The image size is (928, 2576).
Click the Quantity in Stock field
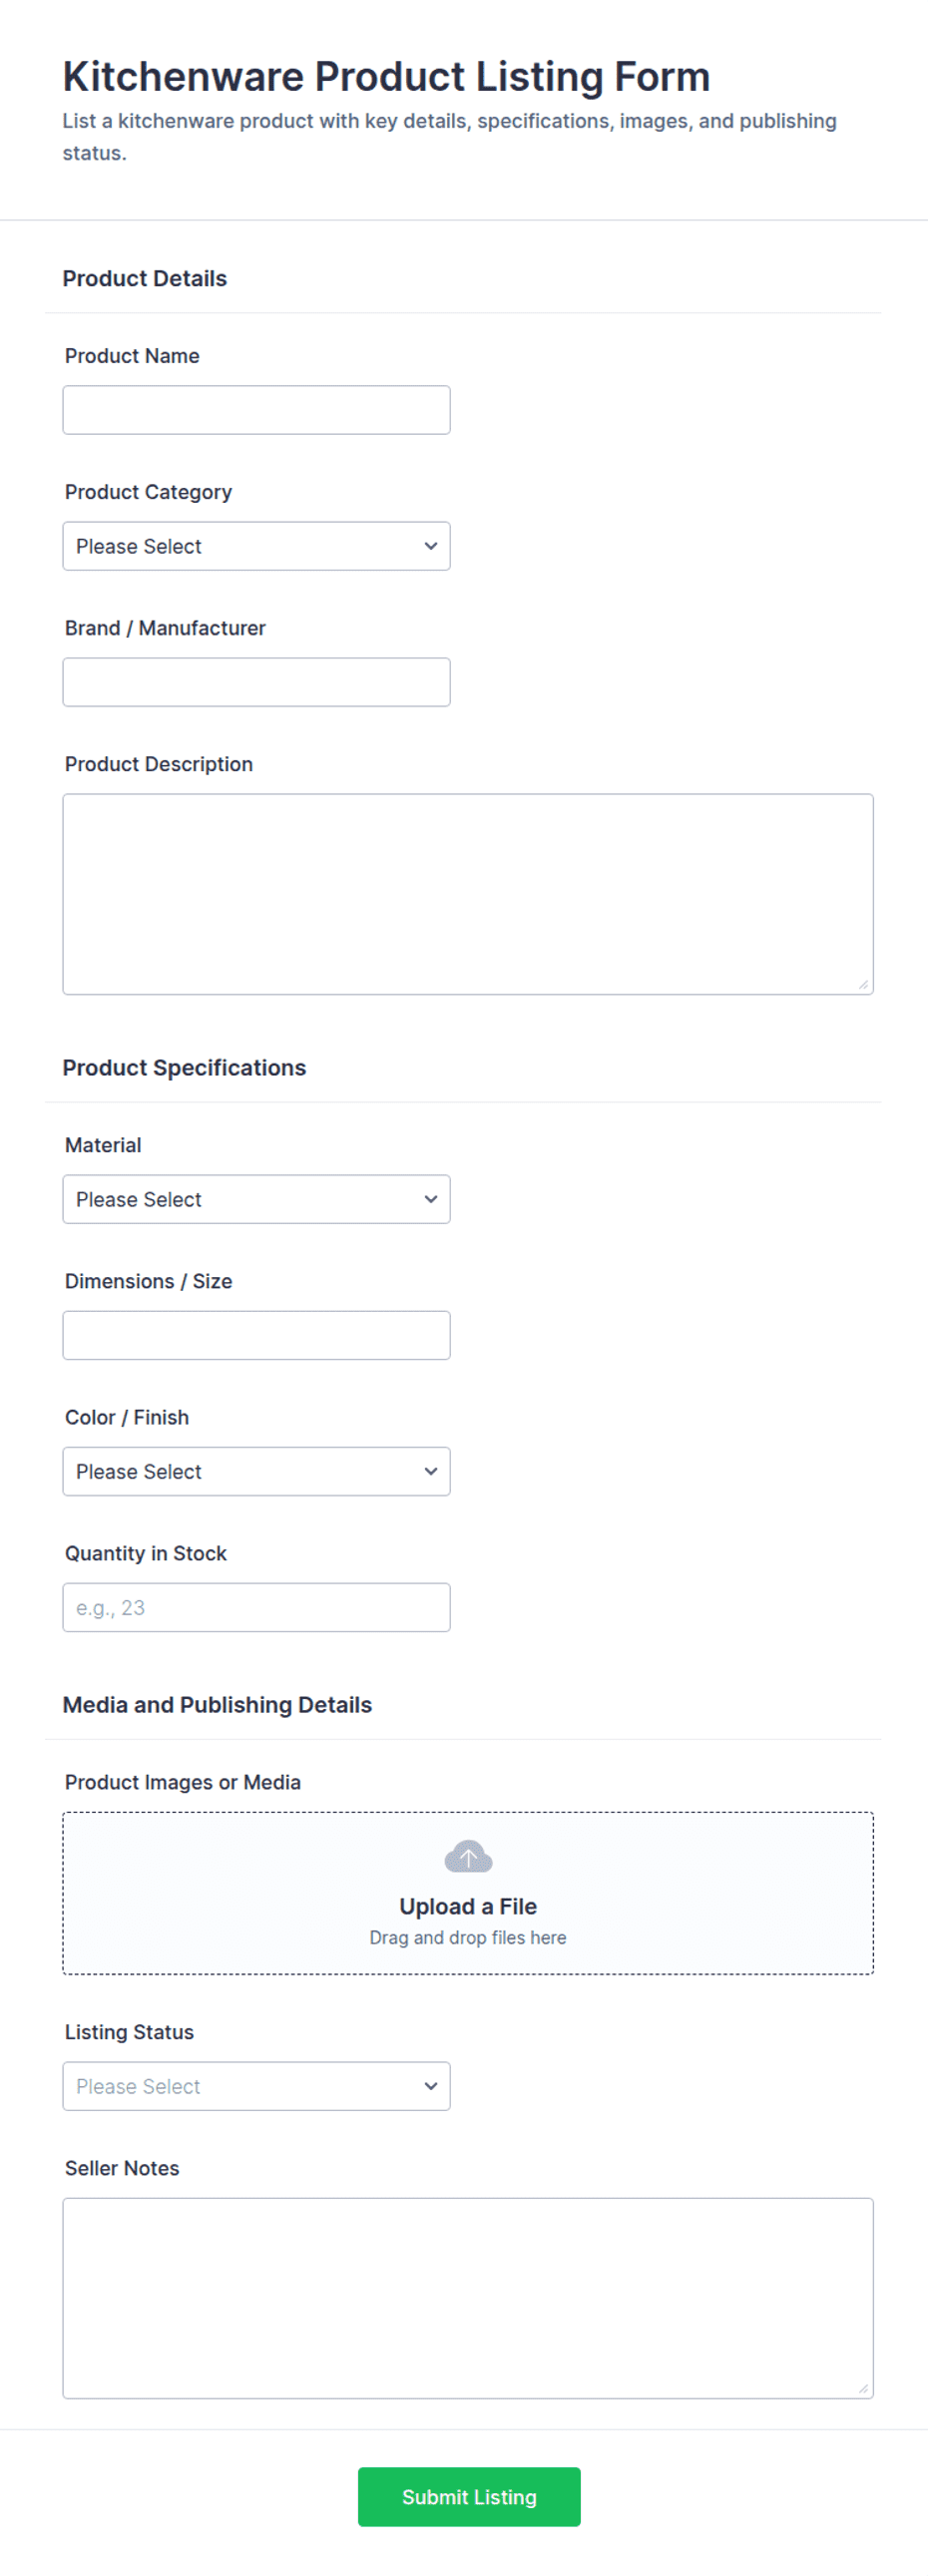click(x=256, y=1607)
